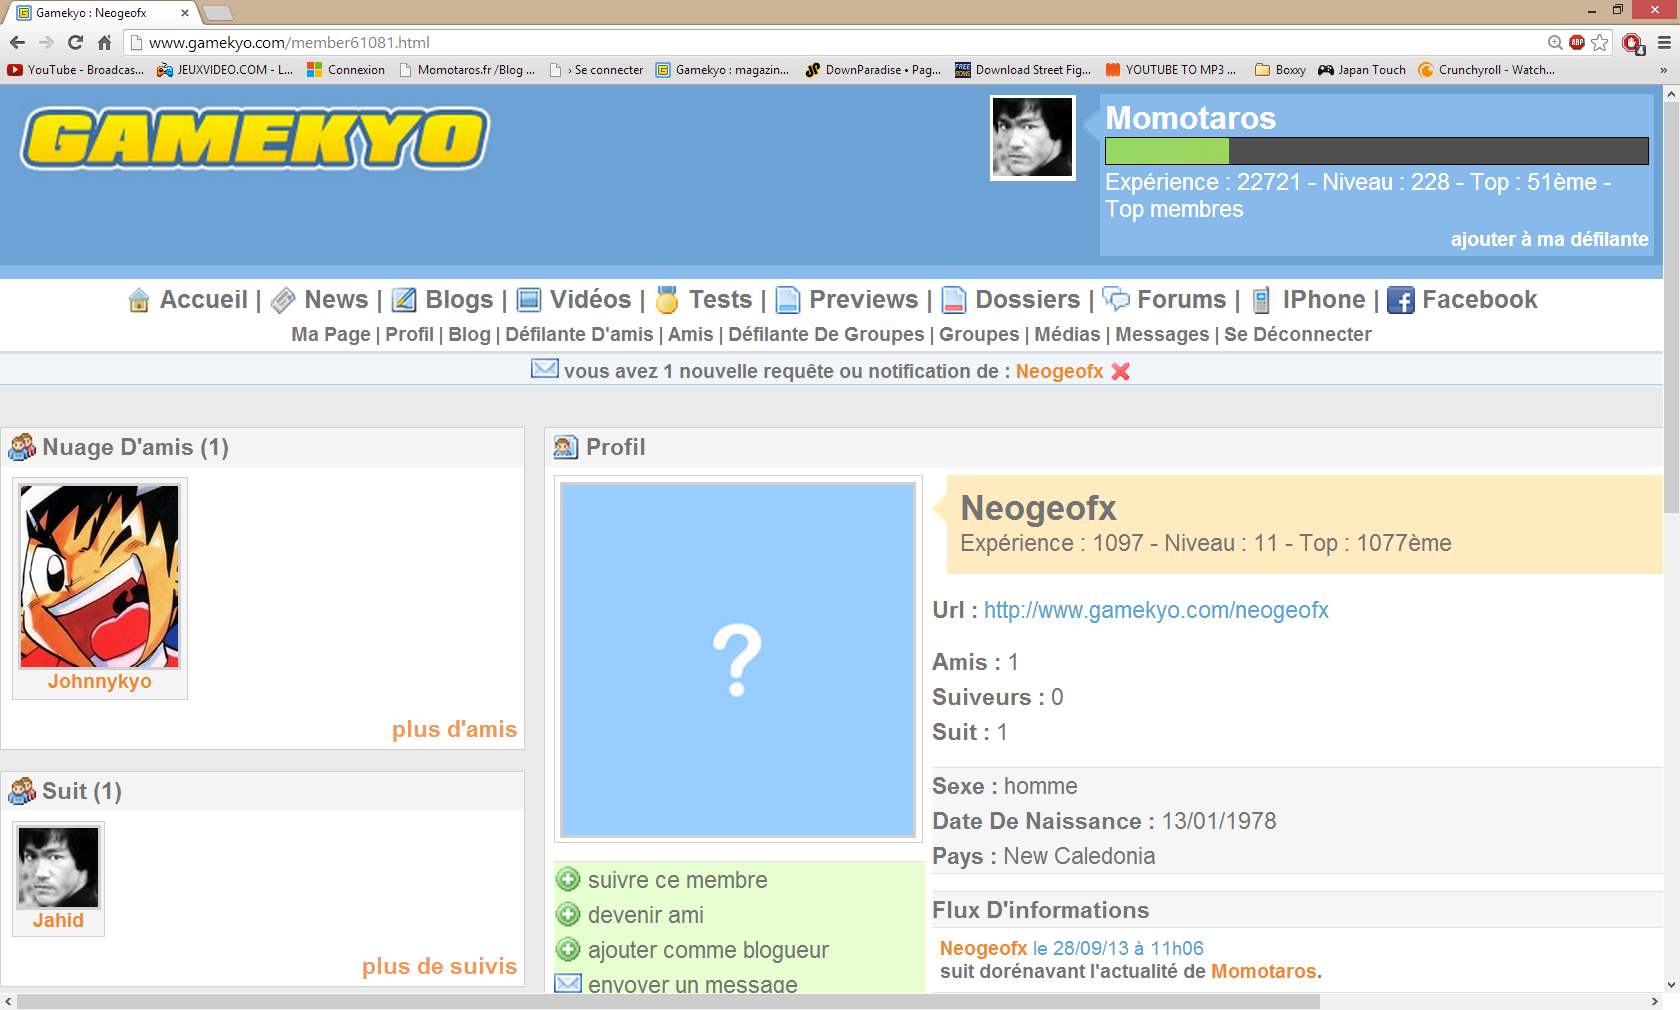
Task: Click the Accueil house icon
Action: pyautogui.click(x=139, y=300)
